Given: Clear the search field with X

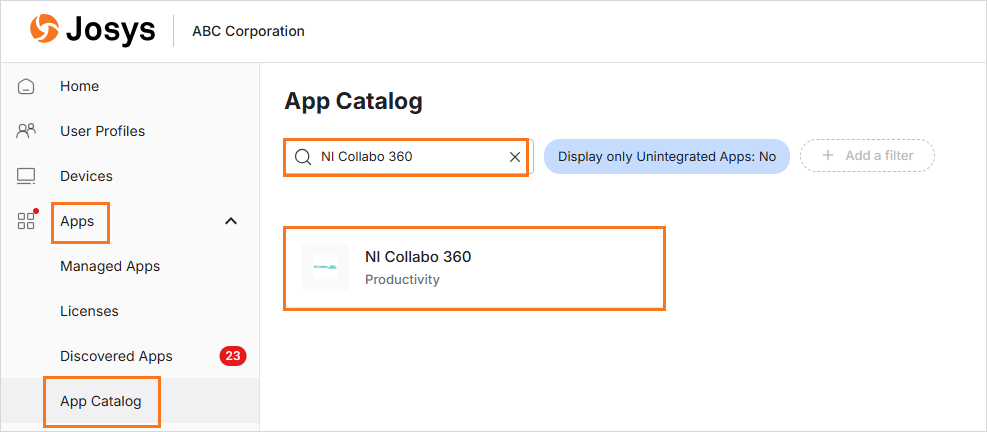Looking at the screenshot, I should [x=514, y=157].
